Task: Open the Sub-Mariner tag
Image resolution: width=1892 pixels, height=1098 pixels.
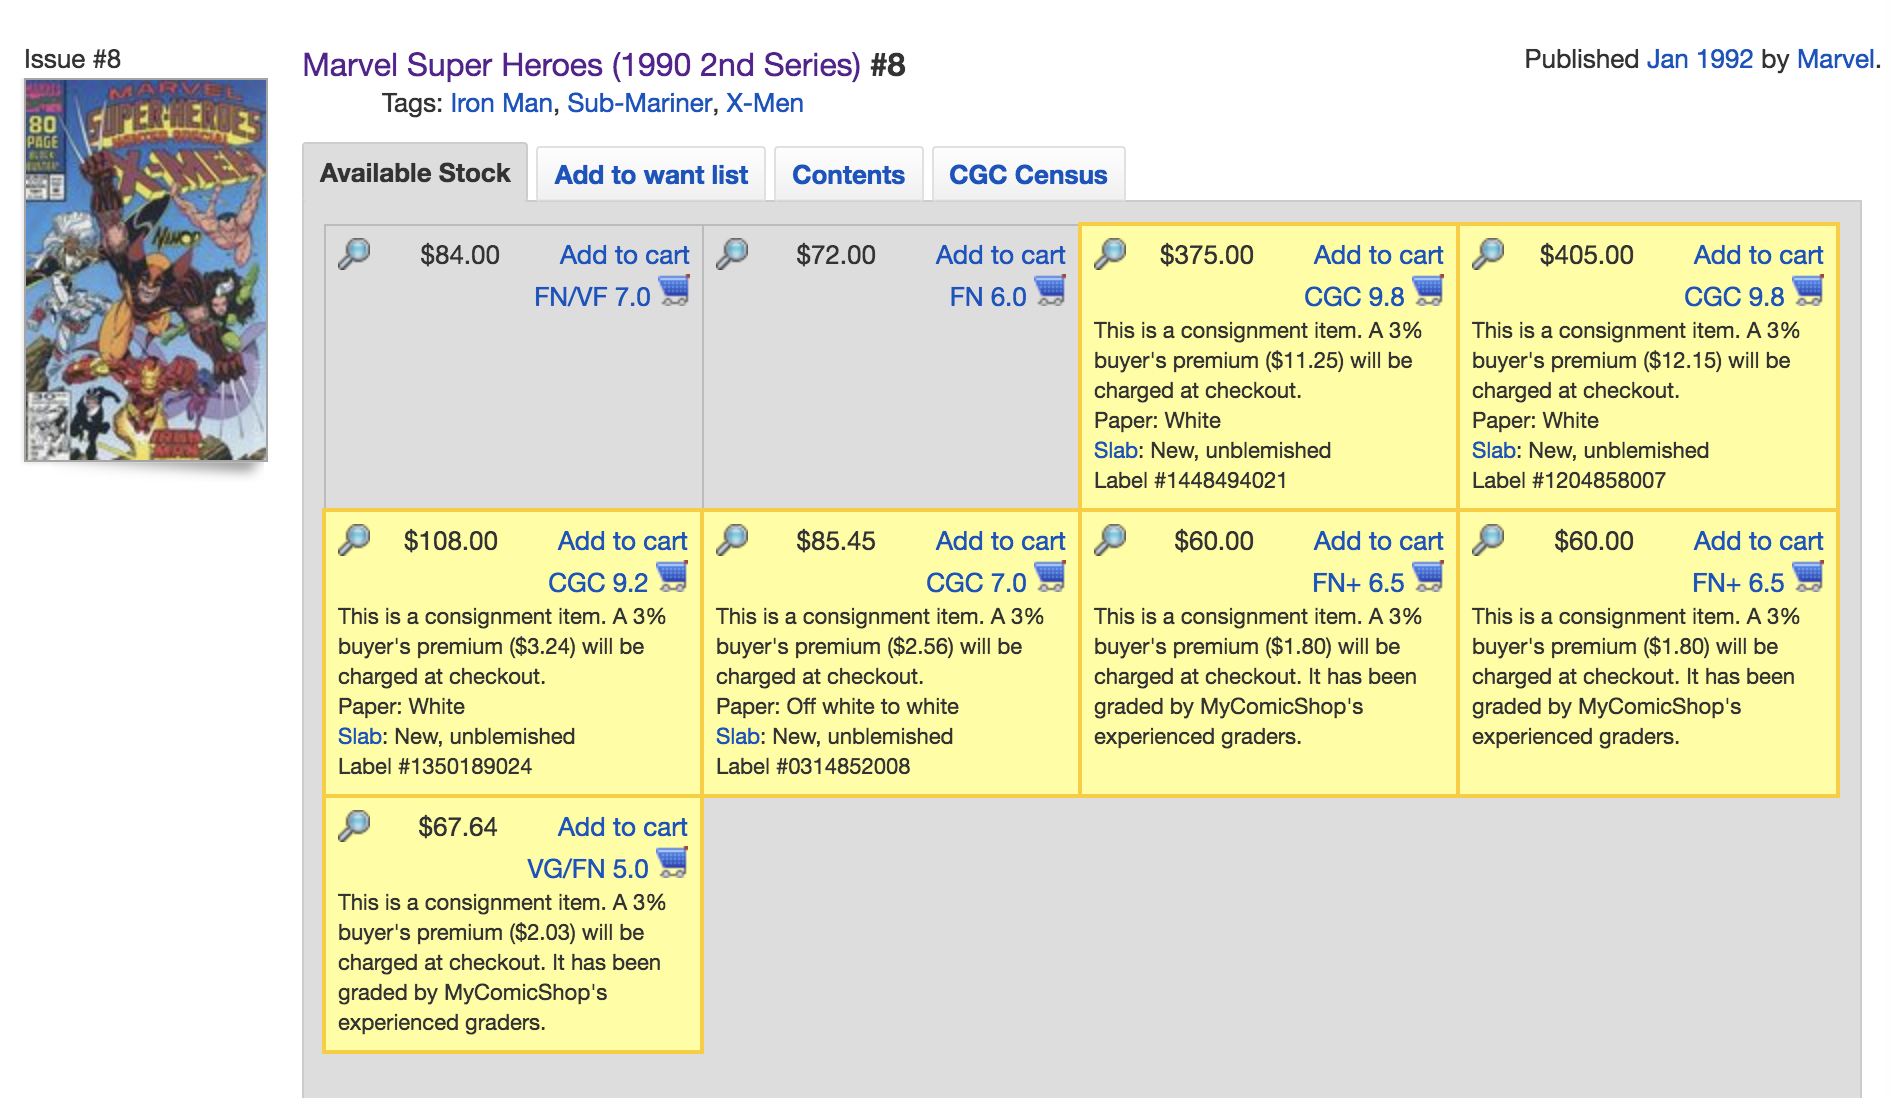Action: (x=639, y=103)
